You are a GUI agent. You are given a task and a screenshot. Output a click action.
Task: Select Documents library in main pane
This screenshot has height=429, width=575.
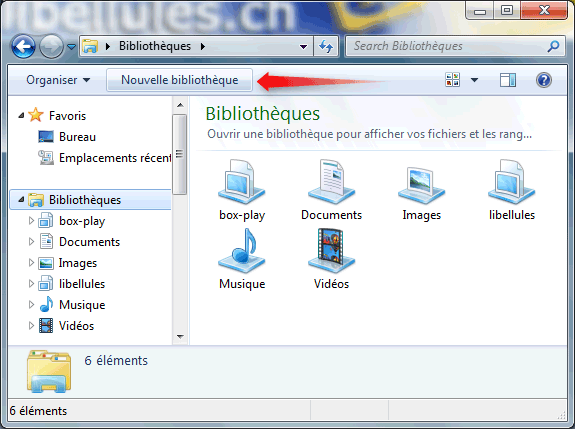[331, 190]
